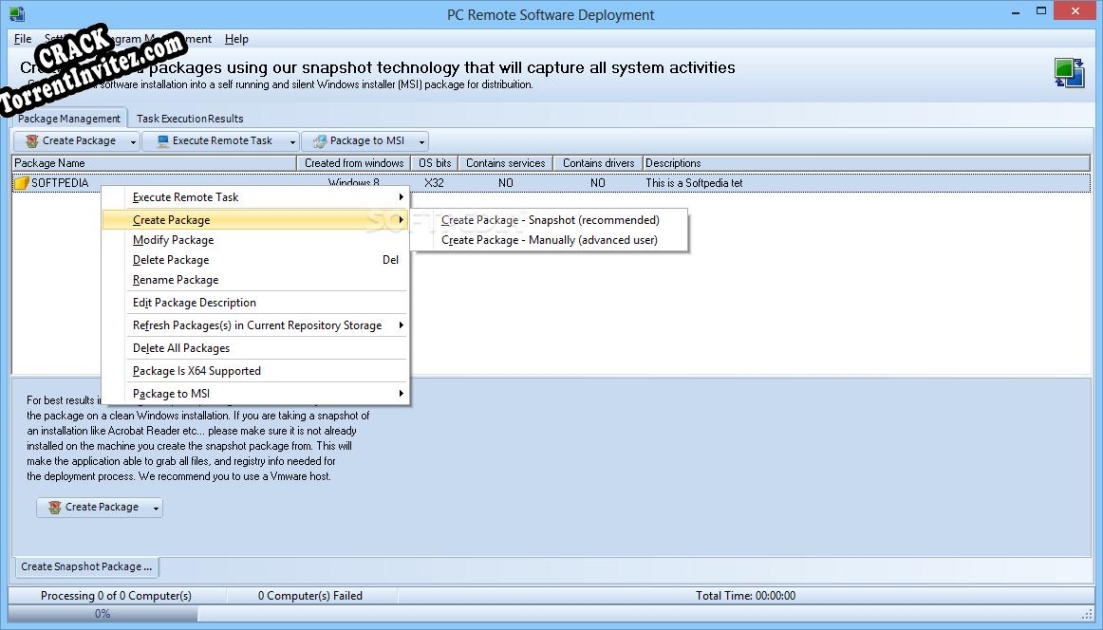Select the Contains drivers column header
Viewport: 1103px width, 630px height.
(597, 162)
